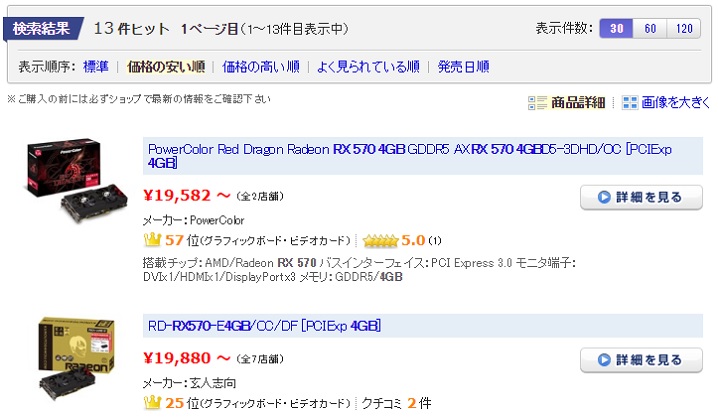Click the play icon on the first 詳細を見る button
The width and height of the screenshot is (718, 419).
pos(604,197)
